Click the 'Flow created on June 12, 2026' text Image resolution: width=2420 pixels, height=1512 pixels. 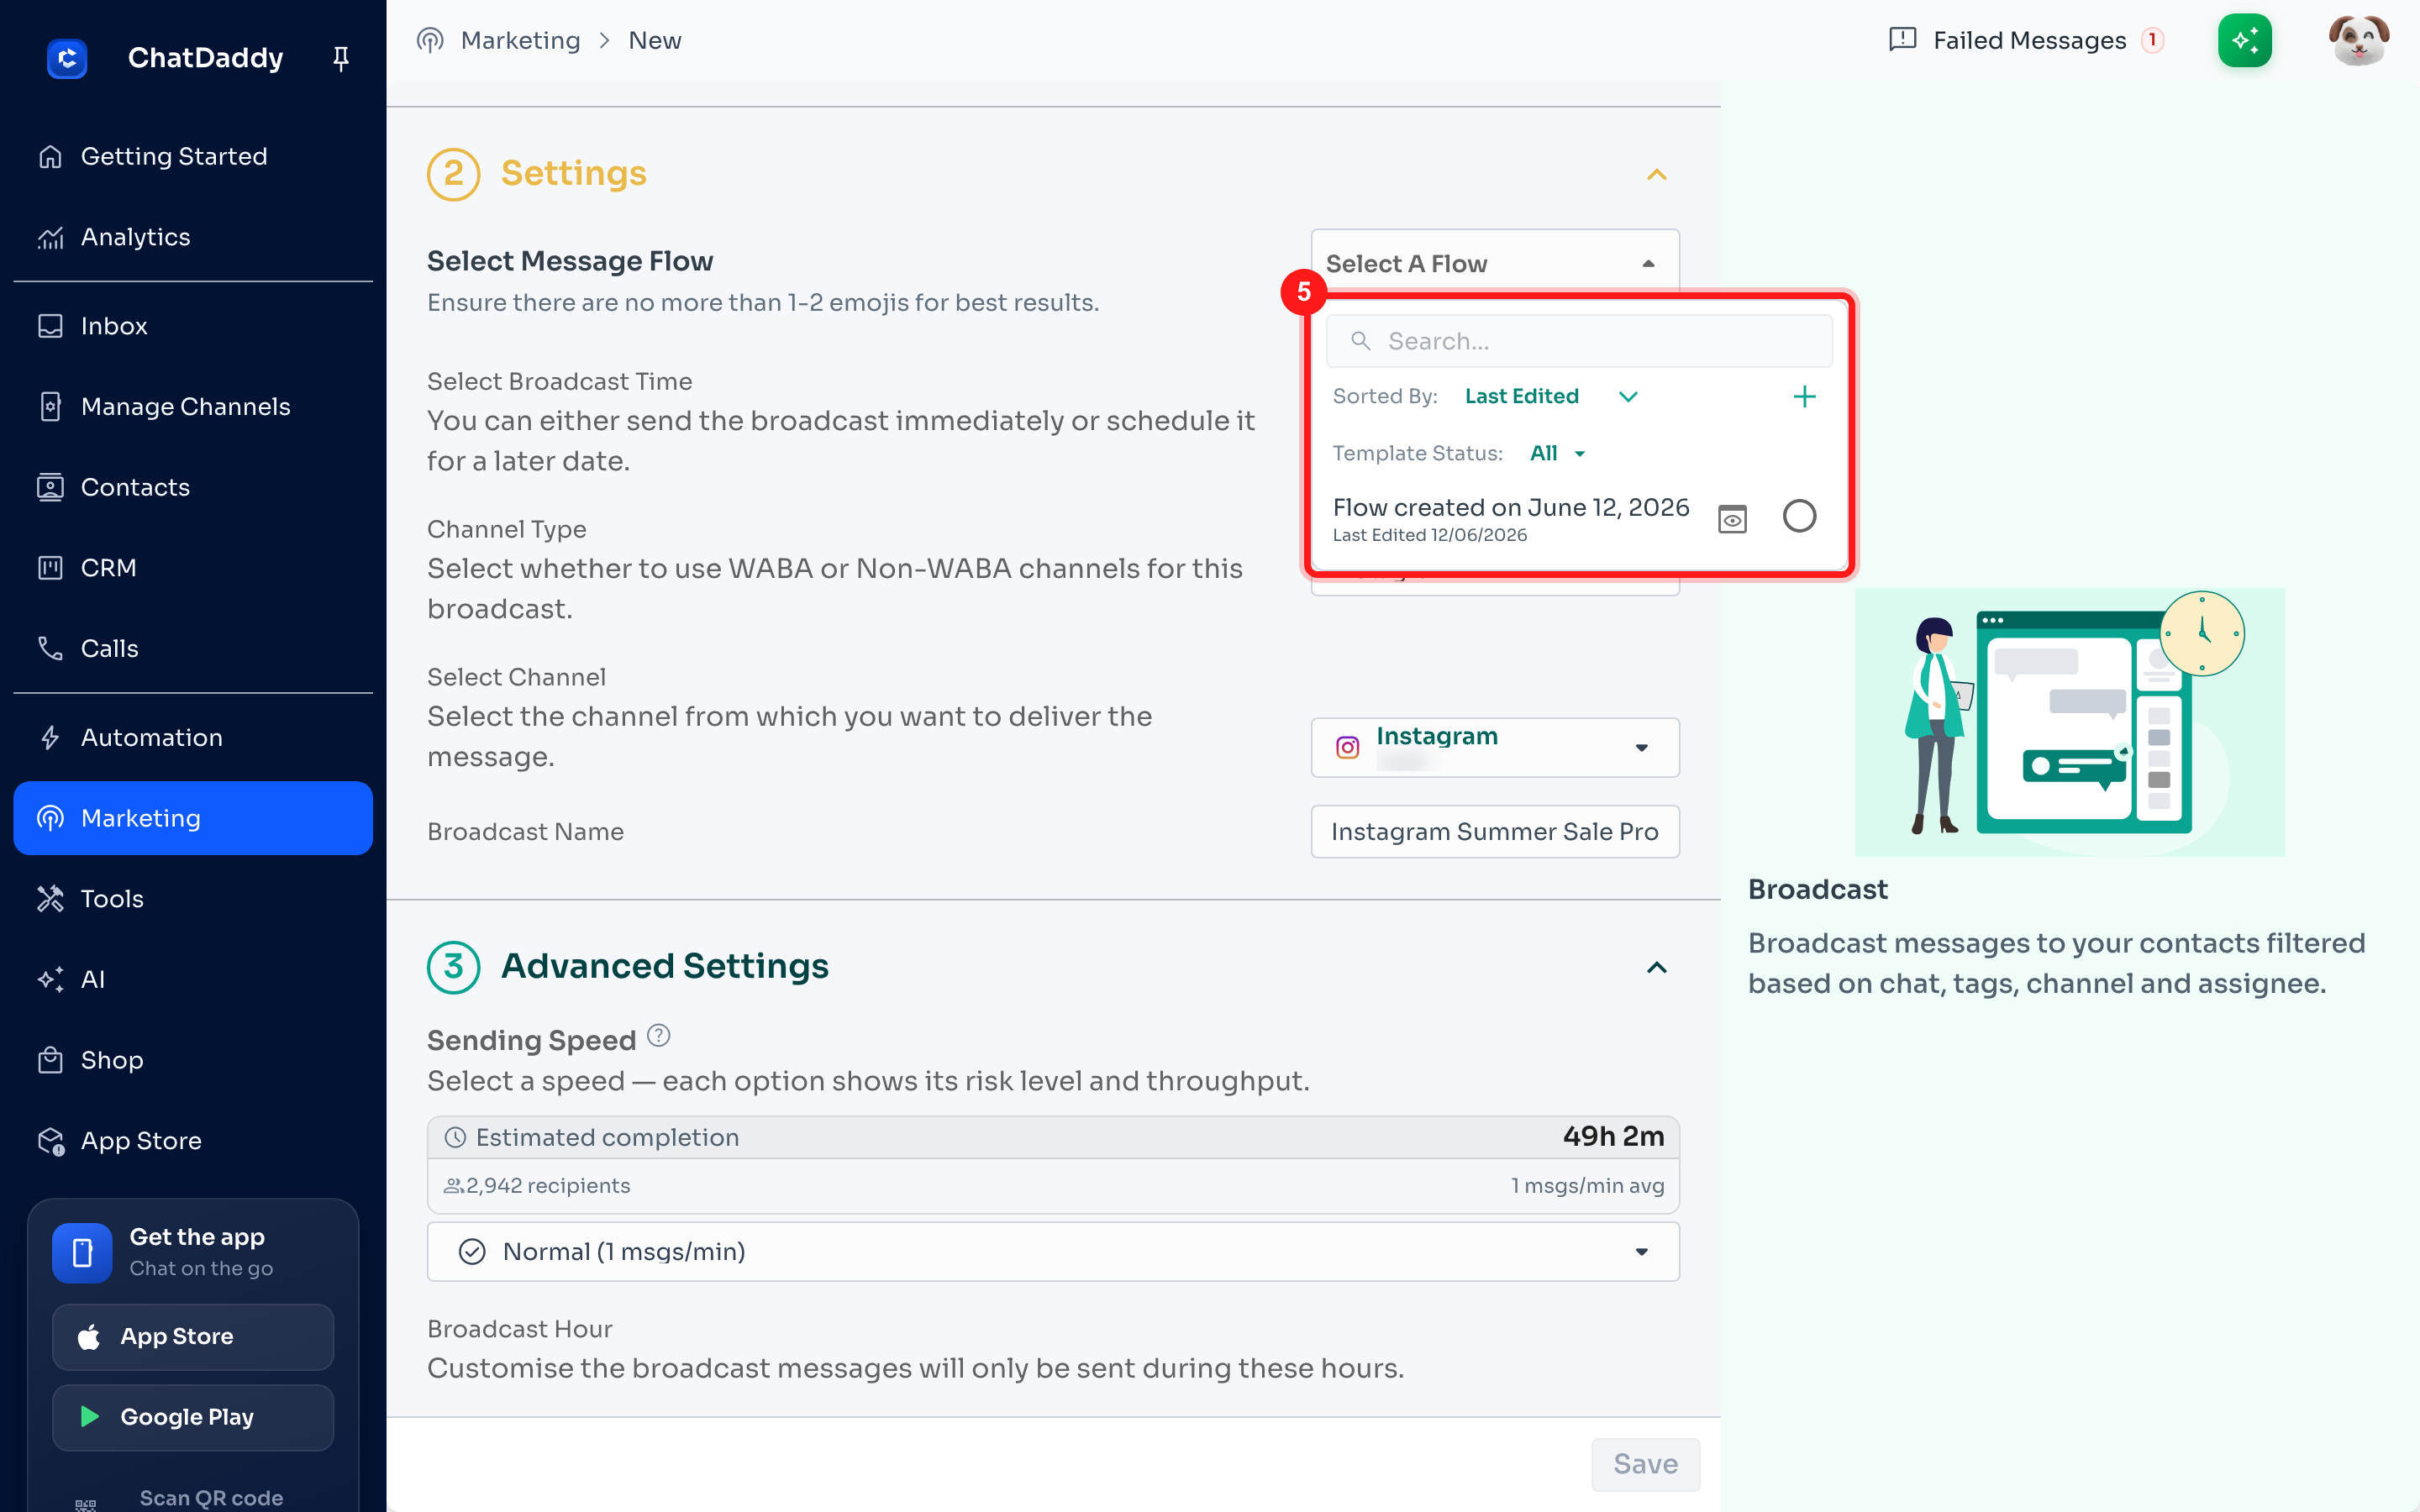click(1510, 507)
